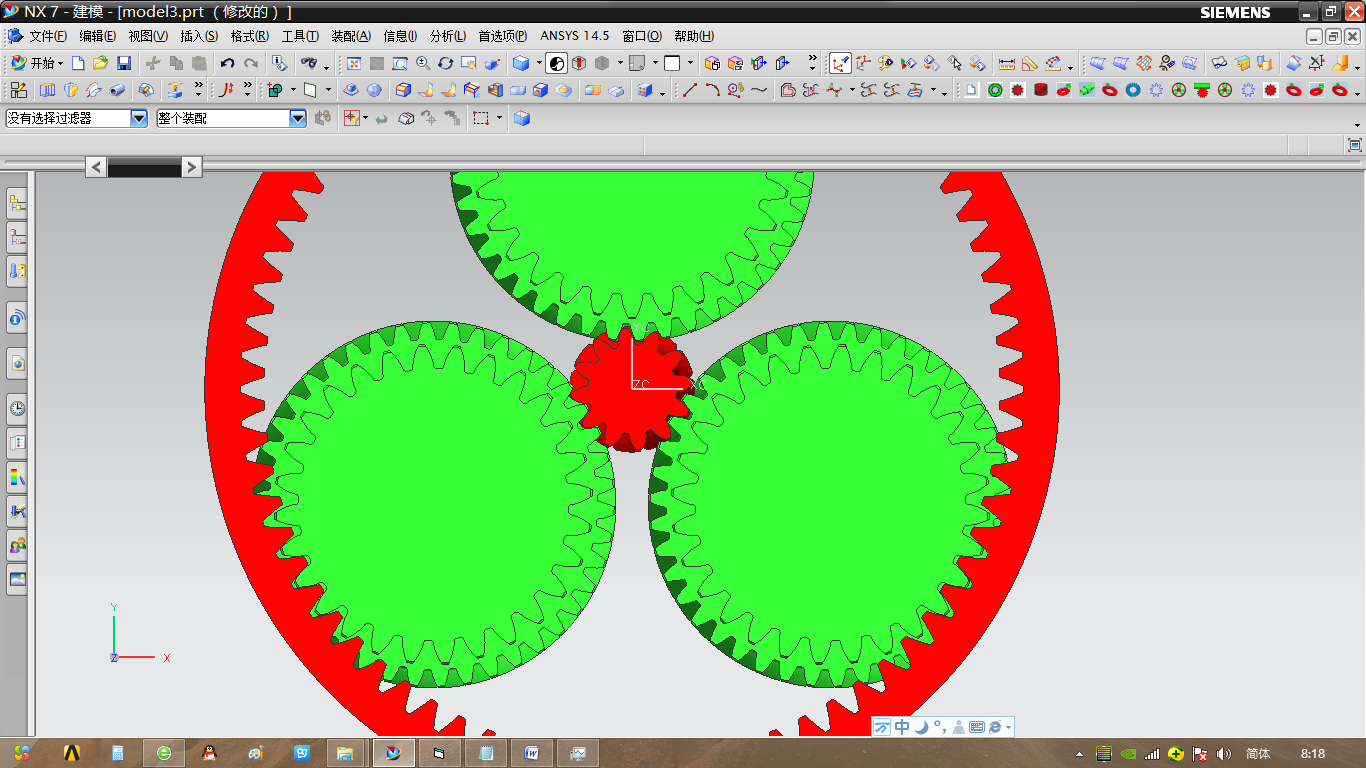Click the Line sketch tool icon
1366x768 pixels.
pyautogui.click(x=689, y=90)
